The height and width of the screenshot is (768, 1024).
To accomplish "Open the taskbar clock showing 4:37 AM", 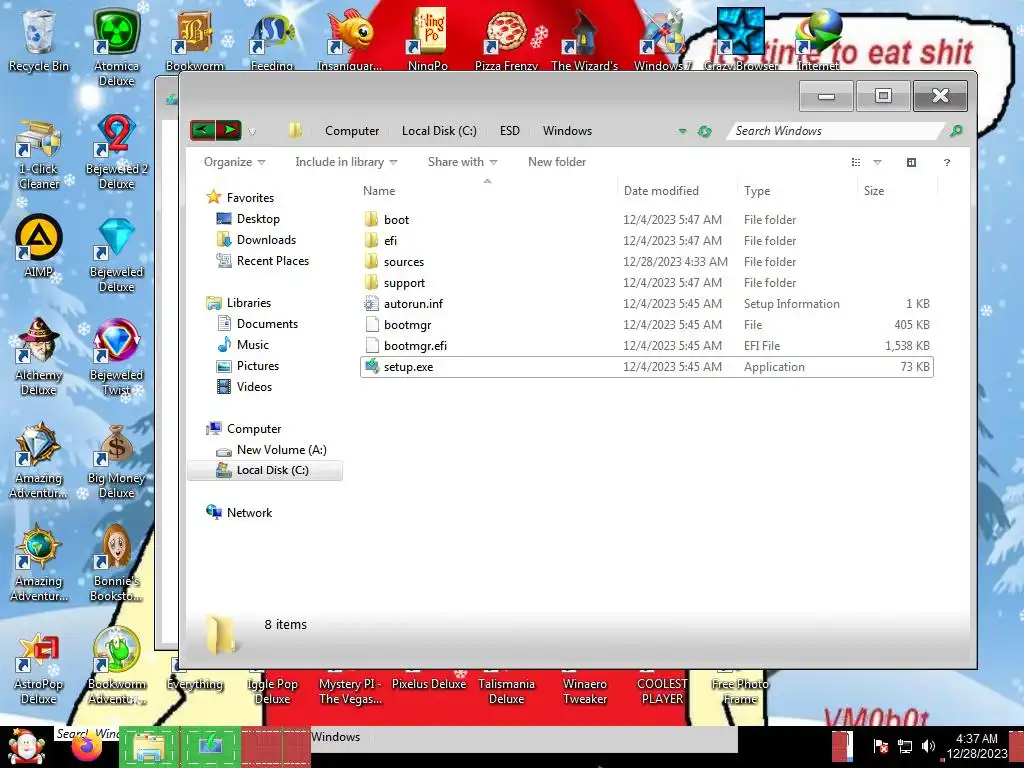I will tap(977, 746).
